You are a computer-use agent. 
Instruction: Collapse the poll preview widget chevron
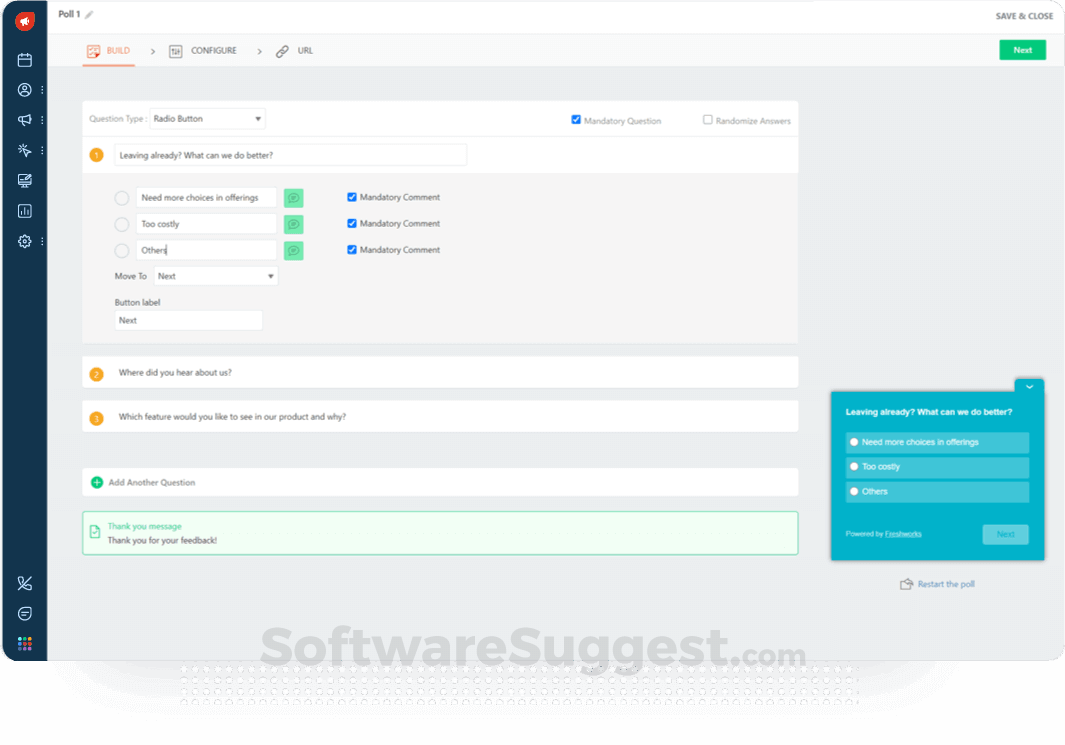(1029, 387)
